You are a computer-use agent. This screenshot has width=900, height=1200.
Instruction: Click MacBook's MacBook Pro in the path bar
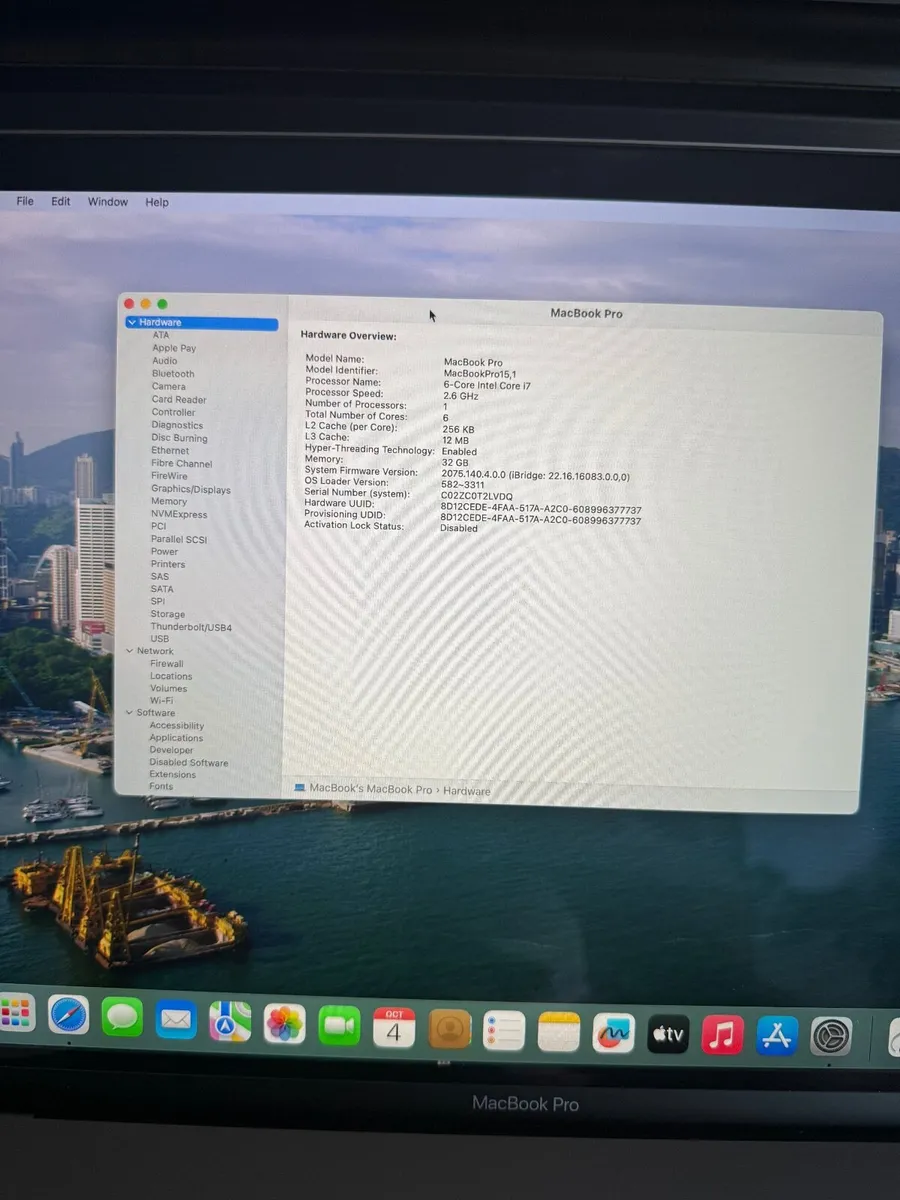369,789
